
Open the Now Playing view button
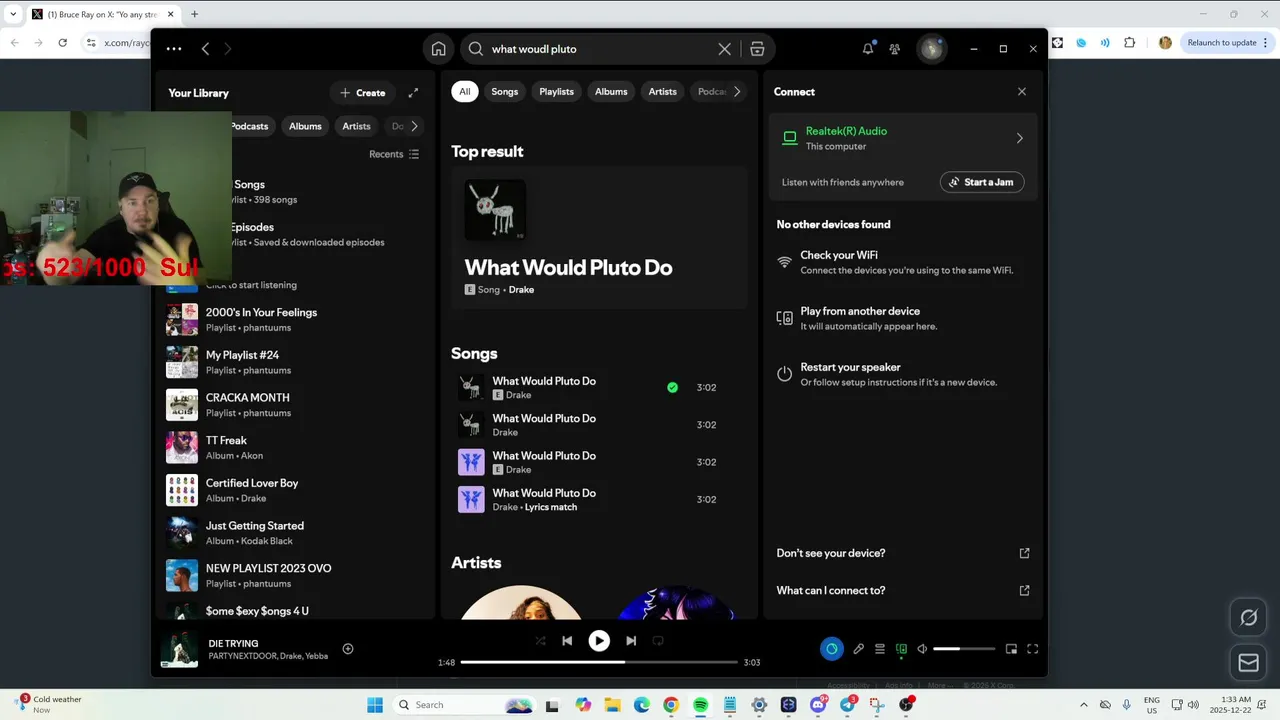click(x=832, y=649)
